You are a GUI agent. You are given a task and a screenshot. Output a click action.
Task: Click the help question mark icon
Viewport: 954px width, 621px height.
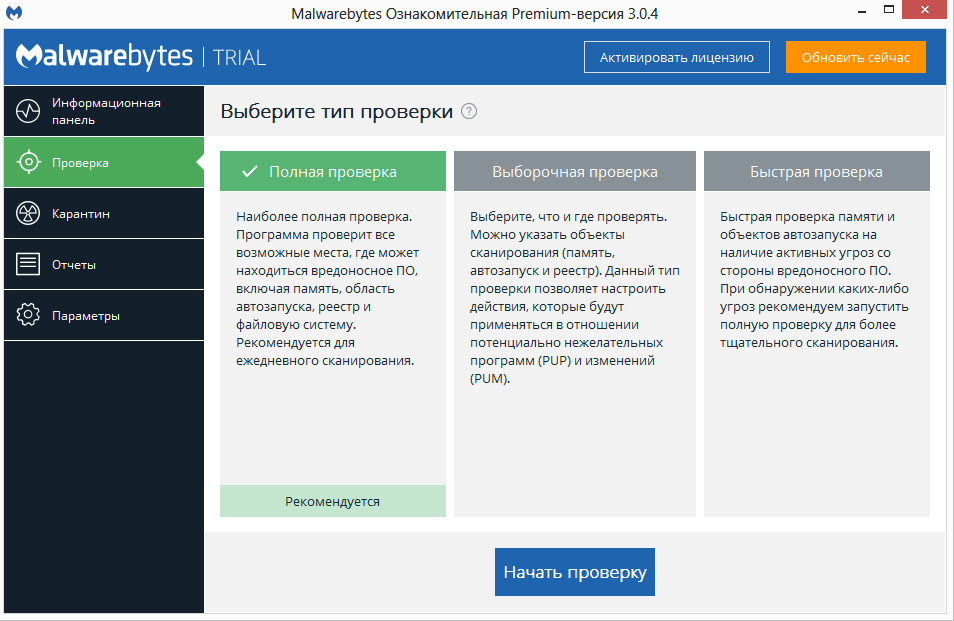(468, 111)
